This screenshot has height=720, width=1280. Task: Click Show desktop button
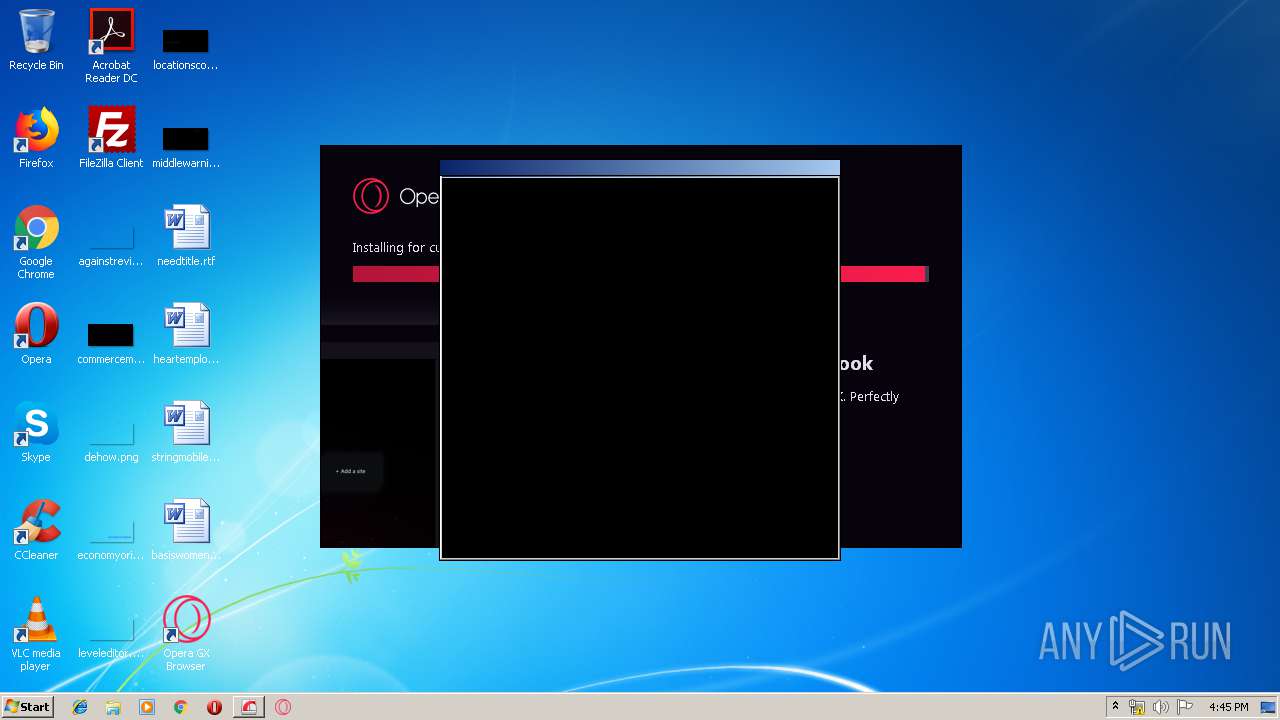coord(1269,707)
